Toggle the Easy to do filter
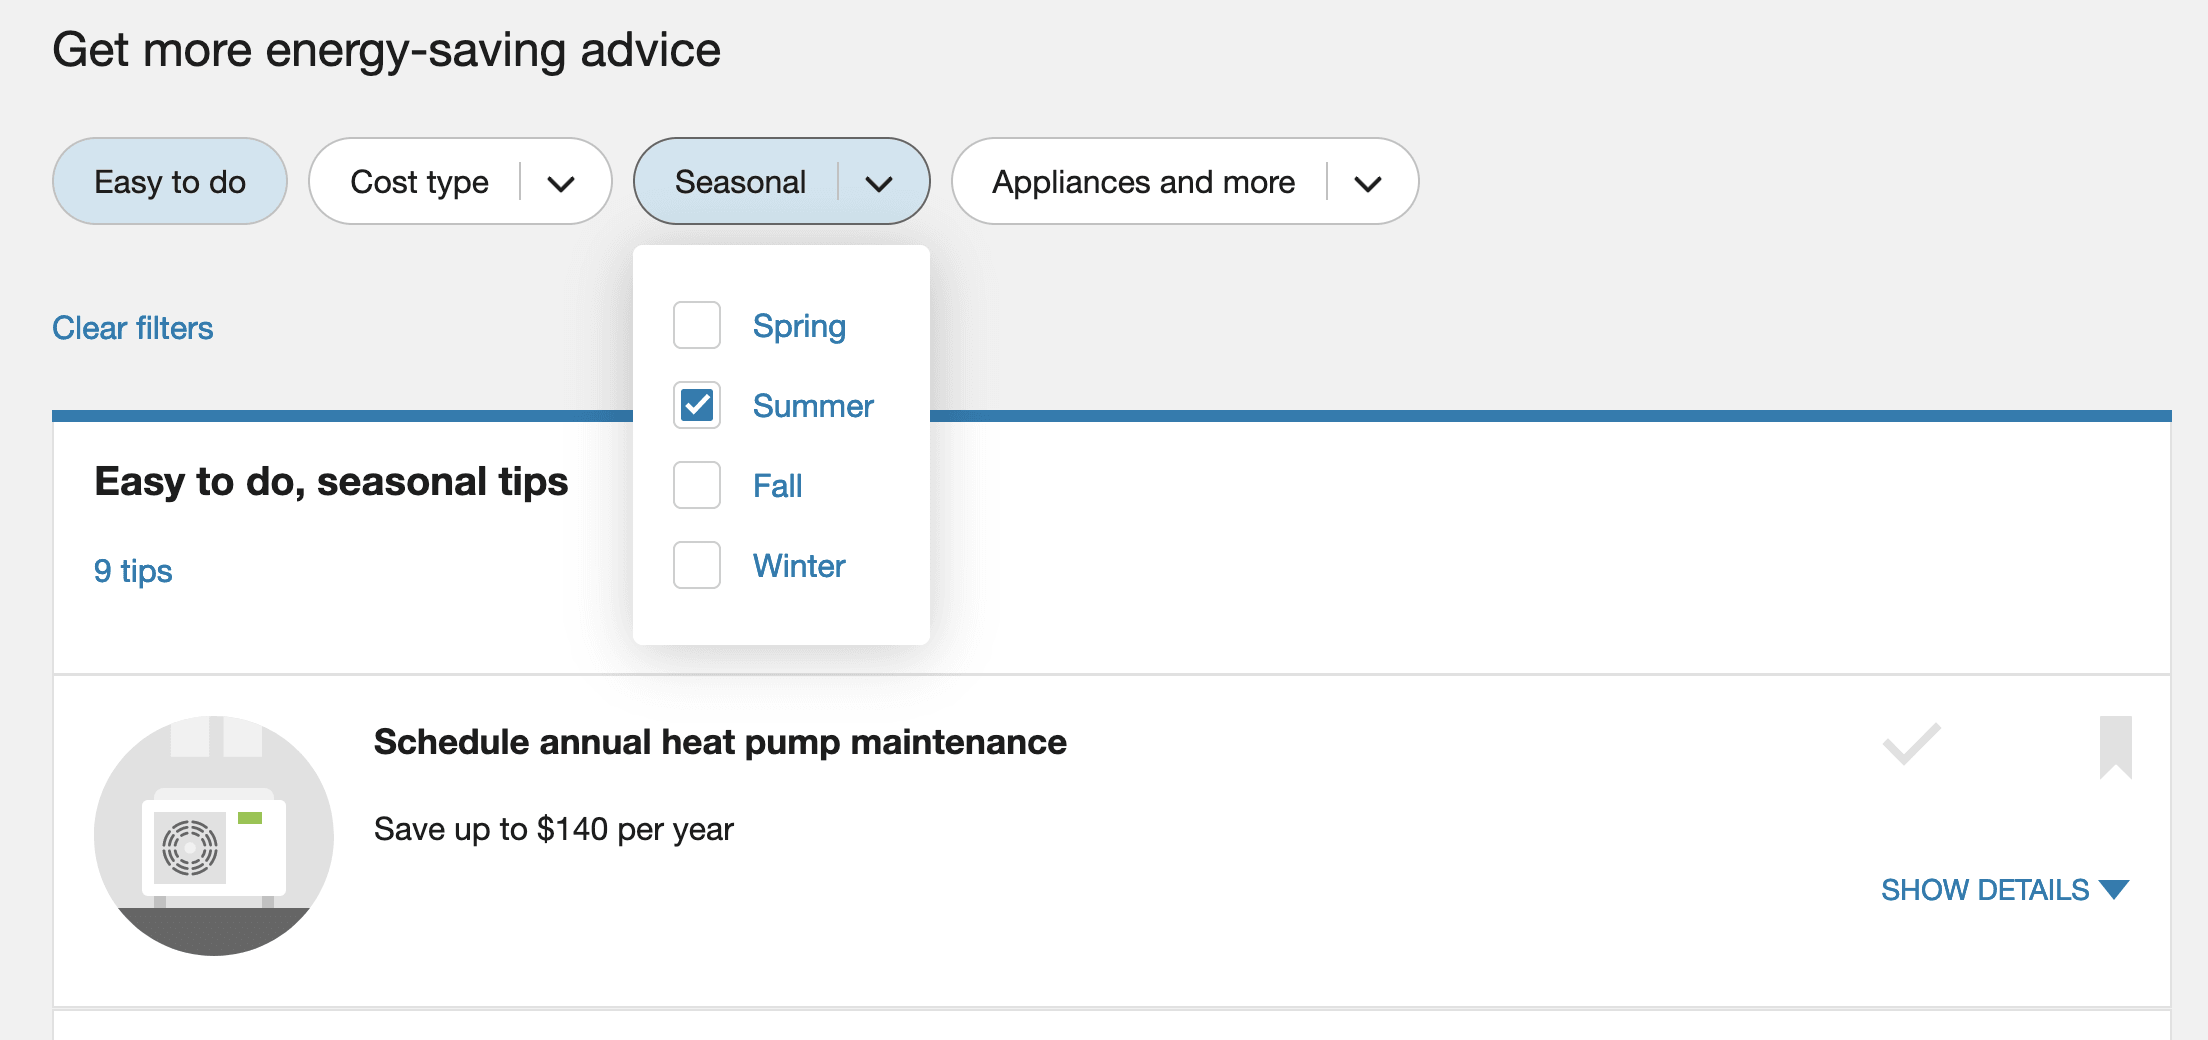Screen dimensions: 2208x1040 pos(170,181)
